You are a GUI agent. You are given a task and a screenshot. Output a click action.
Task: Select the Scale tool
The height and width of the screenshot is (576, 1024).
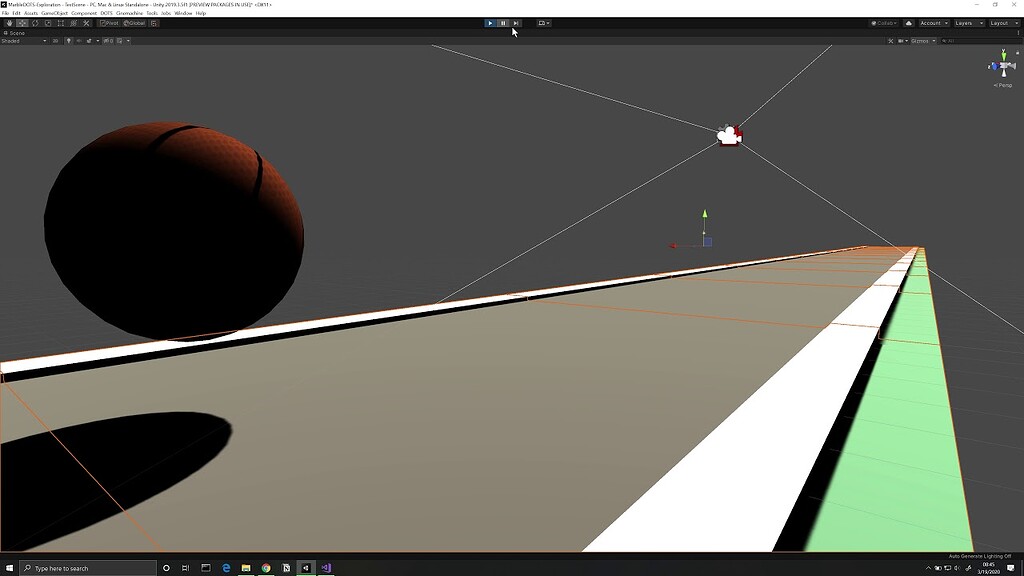coord(48,22)
